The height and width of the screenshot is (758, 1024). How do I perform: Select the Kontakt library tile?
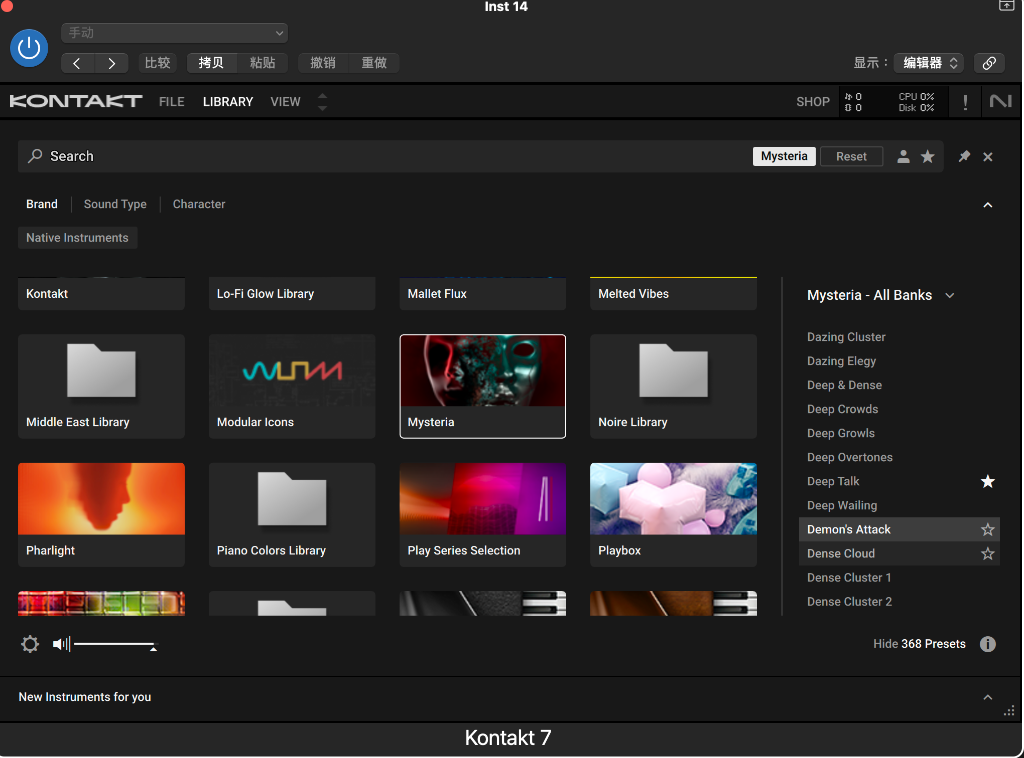(101, 294)
